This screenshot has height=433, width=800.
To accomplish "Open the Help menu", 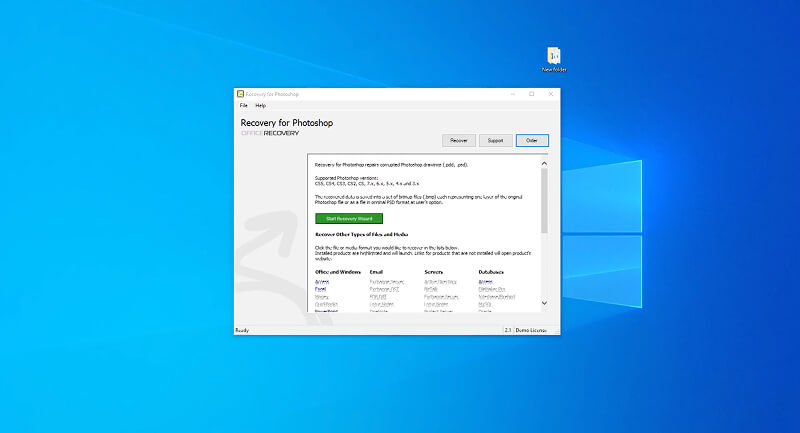I will [x=261, y=105].
